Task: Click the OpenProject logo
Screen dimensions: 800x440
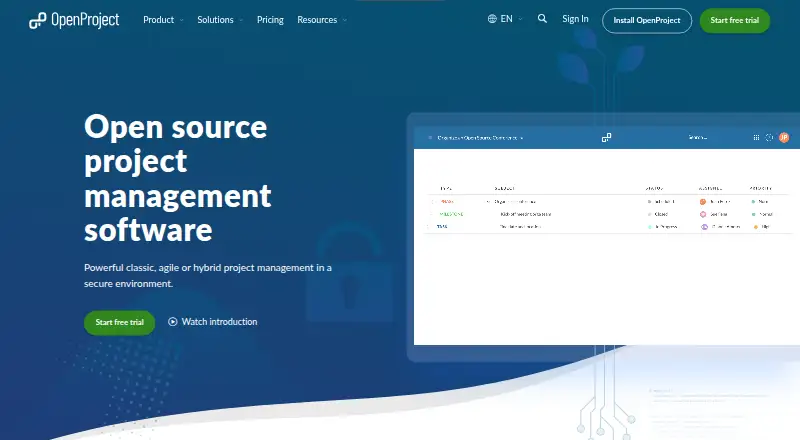Action: tap(74, 20)
